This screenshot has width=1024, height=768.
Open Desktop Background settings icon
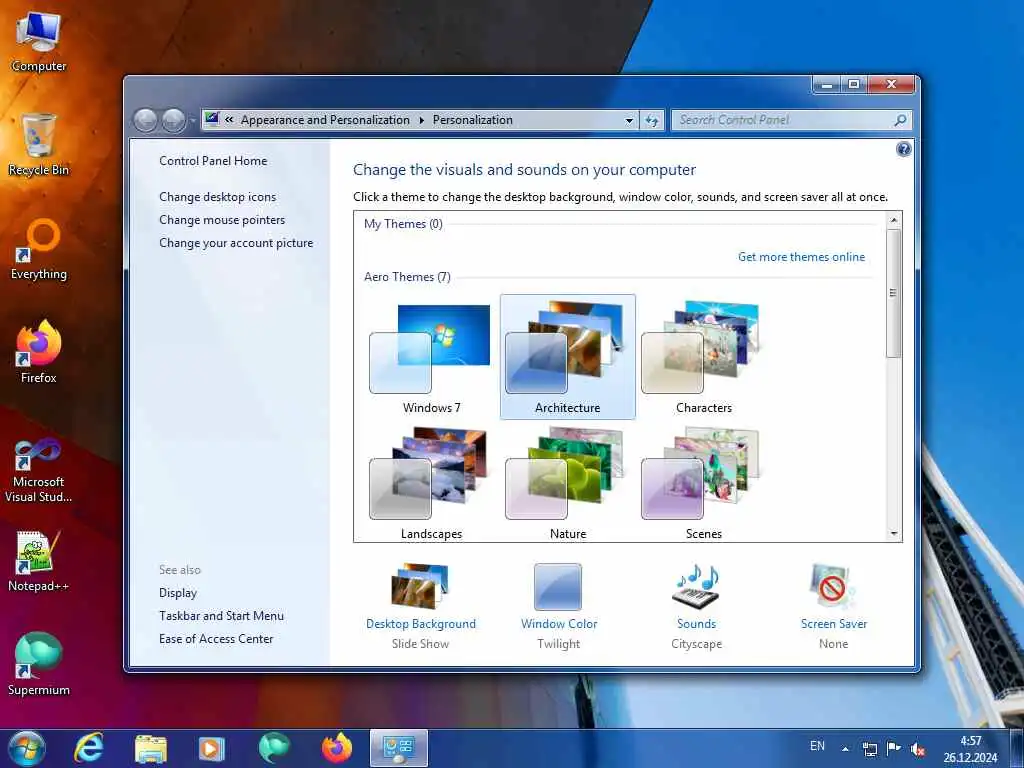click(420, 586)
